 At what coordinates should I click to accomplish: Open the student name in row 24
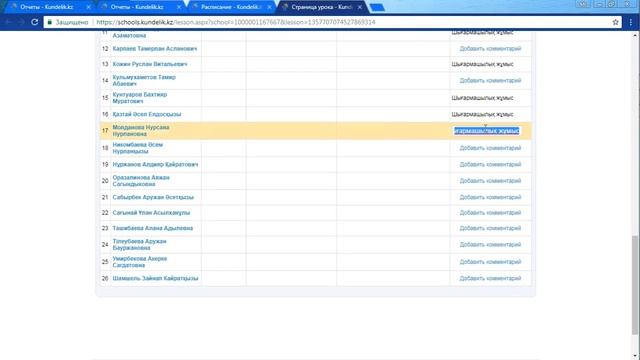(x=140, y=244)
